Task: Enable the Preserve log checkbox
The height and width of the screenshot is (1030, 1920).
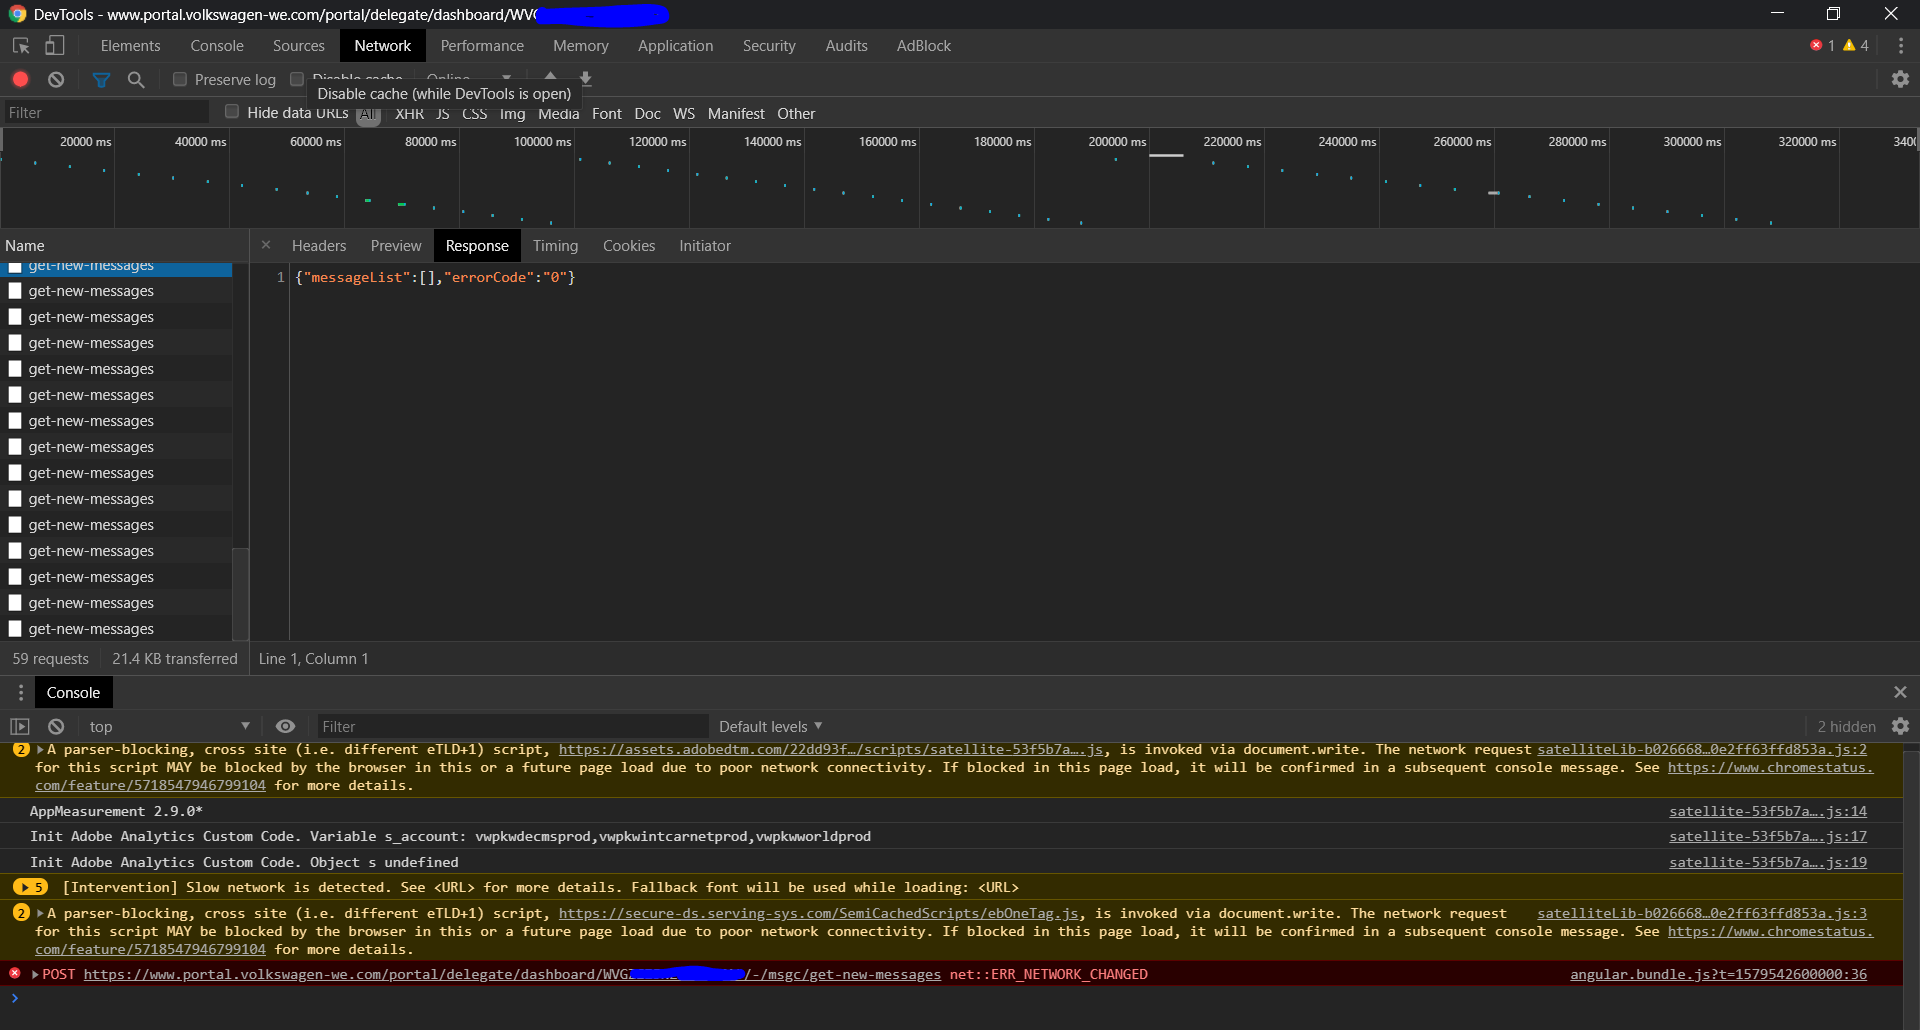Action: [x=180, y=79]
